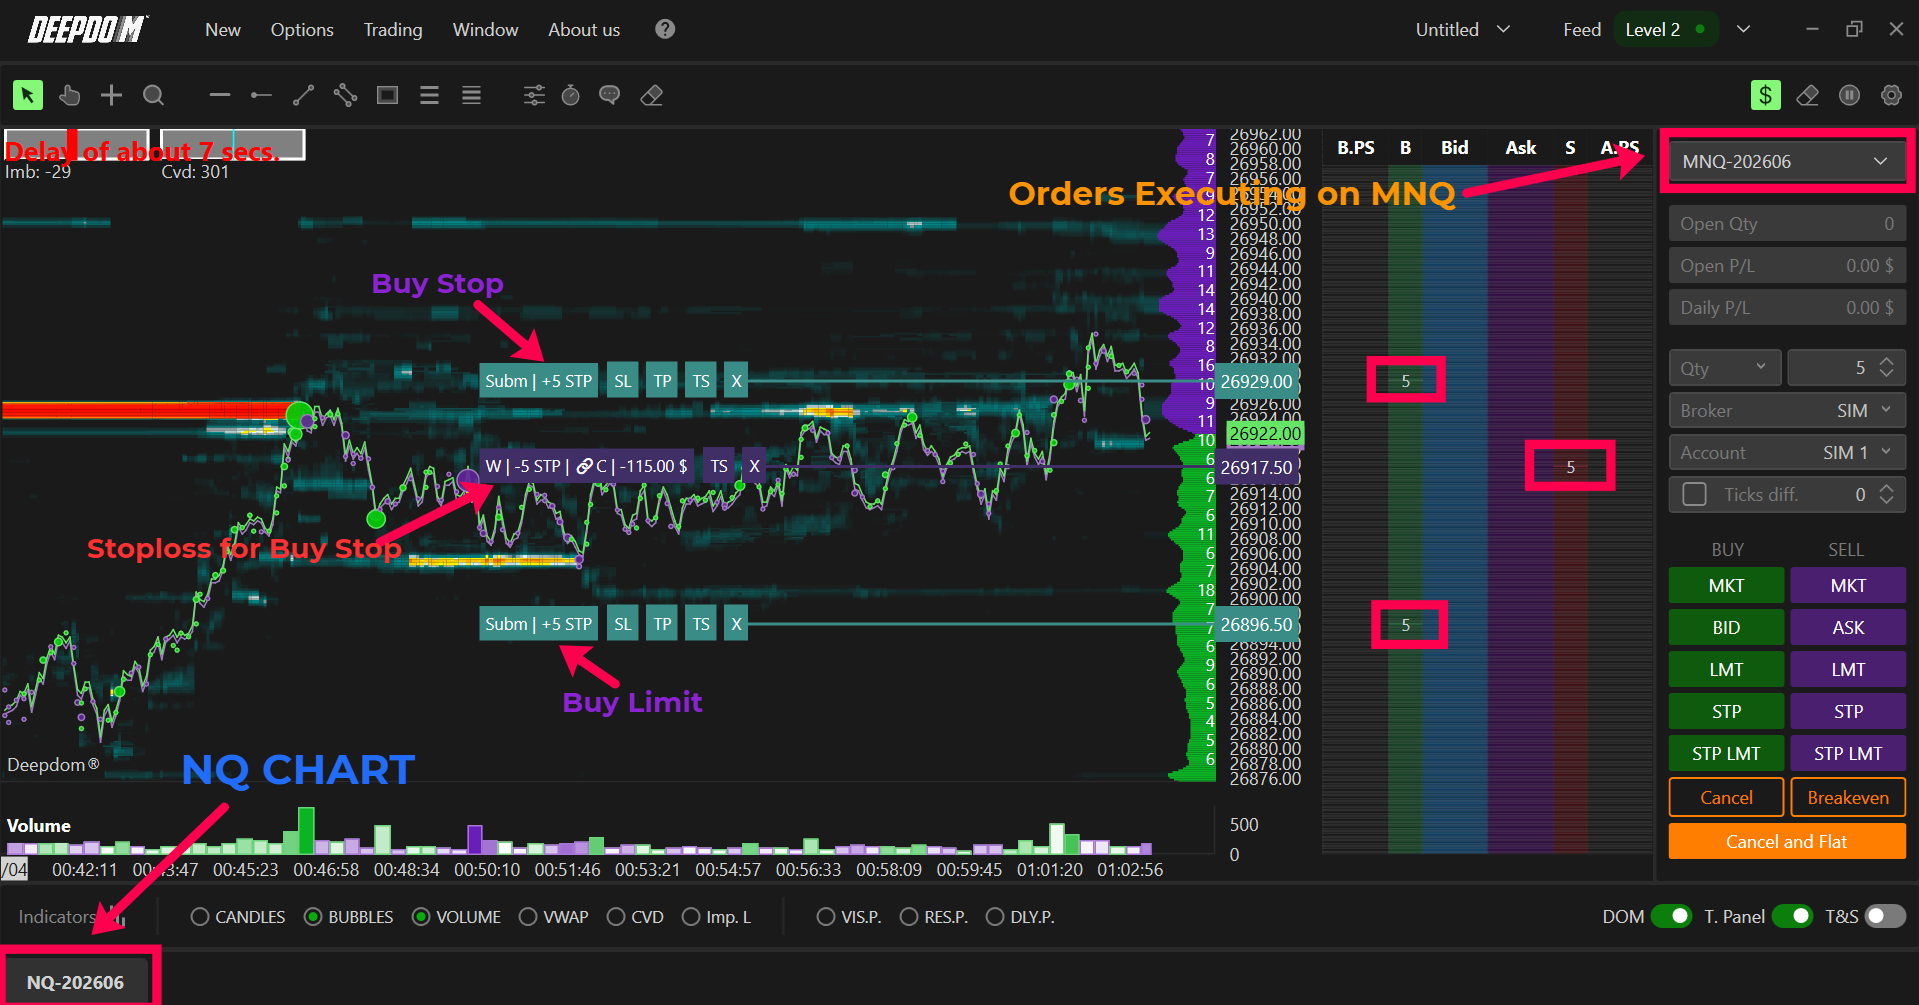Pick the parallel channel drawing tool
1919x1005 pixels.
(x=345, y=95)
